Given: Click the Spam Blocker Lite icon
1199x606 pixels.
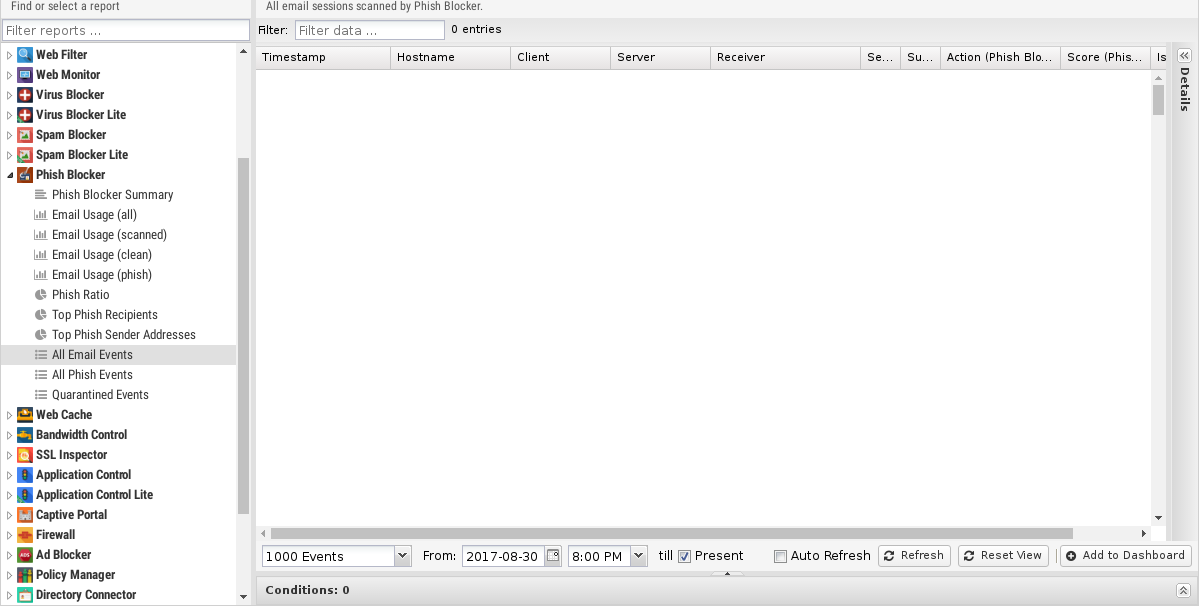Looking at the screenshot, I should pos(25,155).
